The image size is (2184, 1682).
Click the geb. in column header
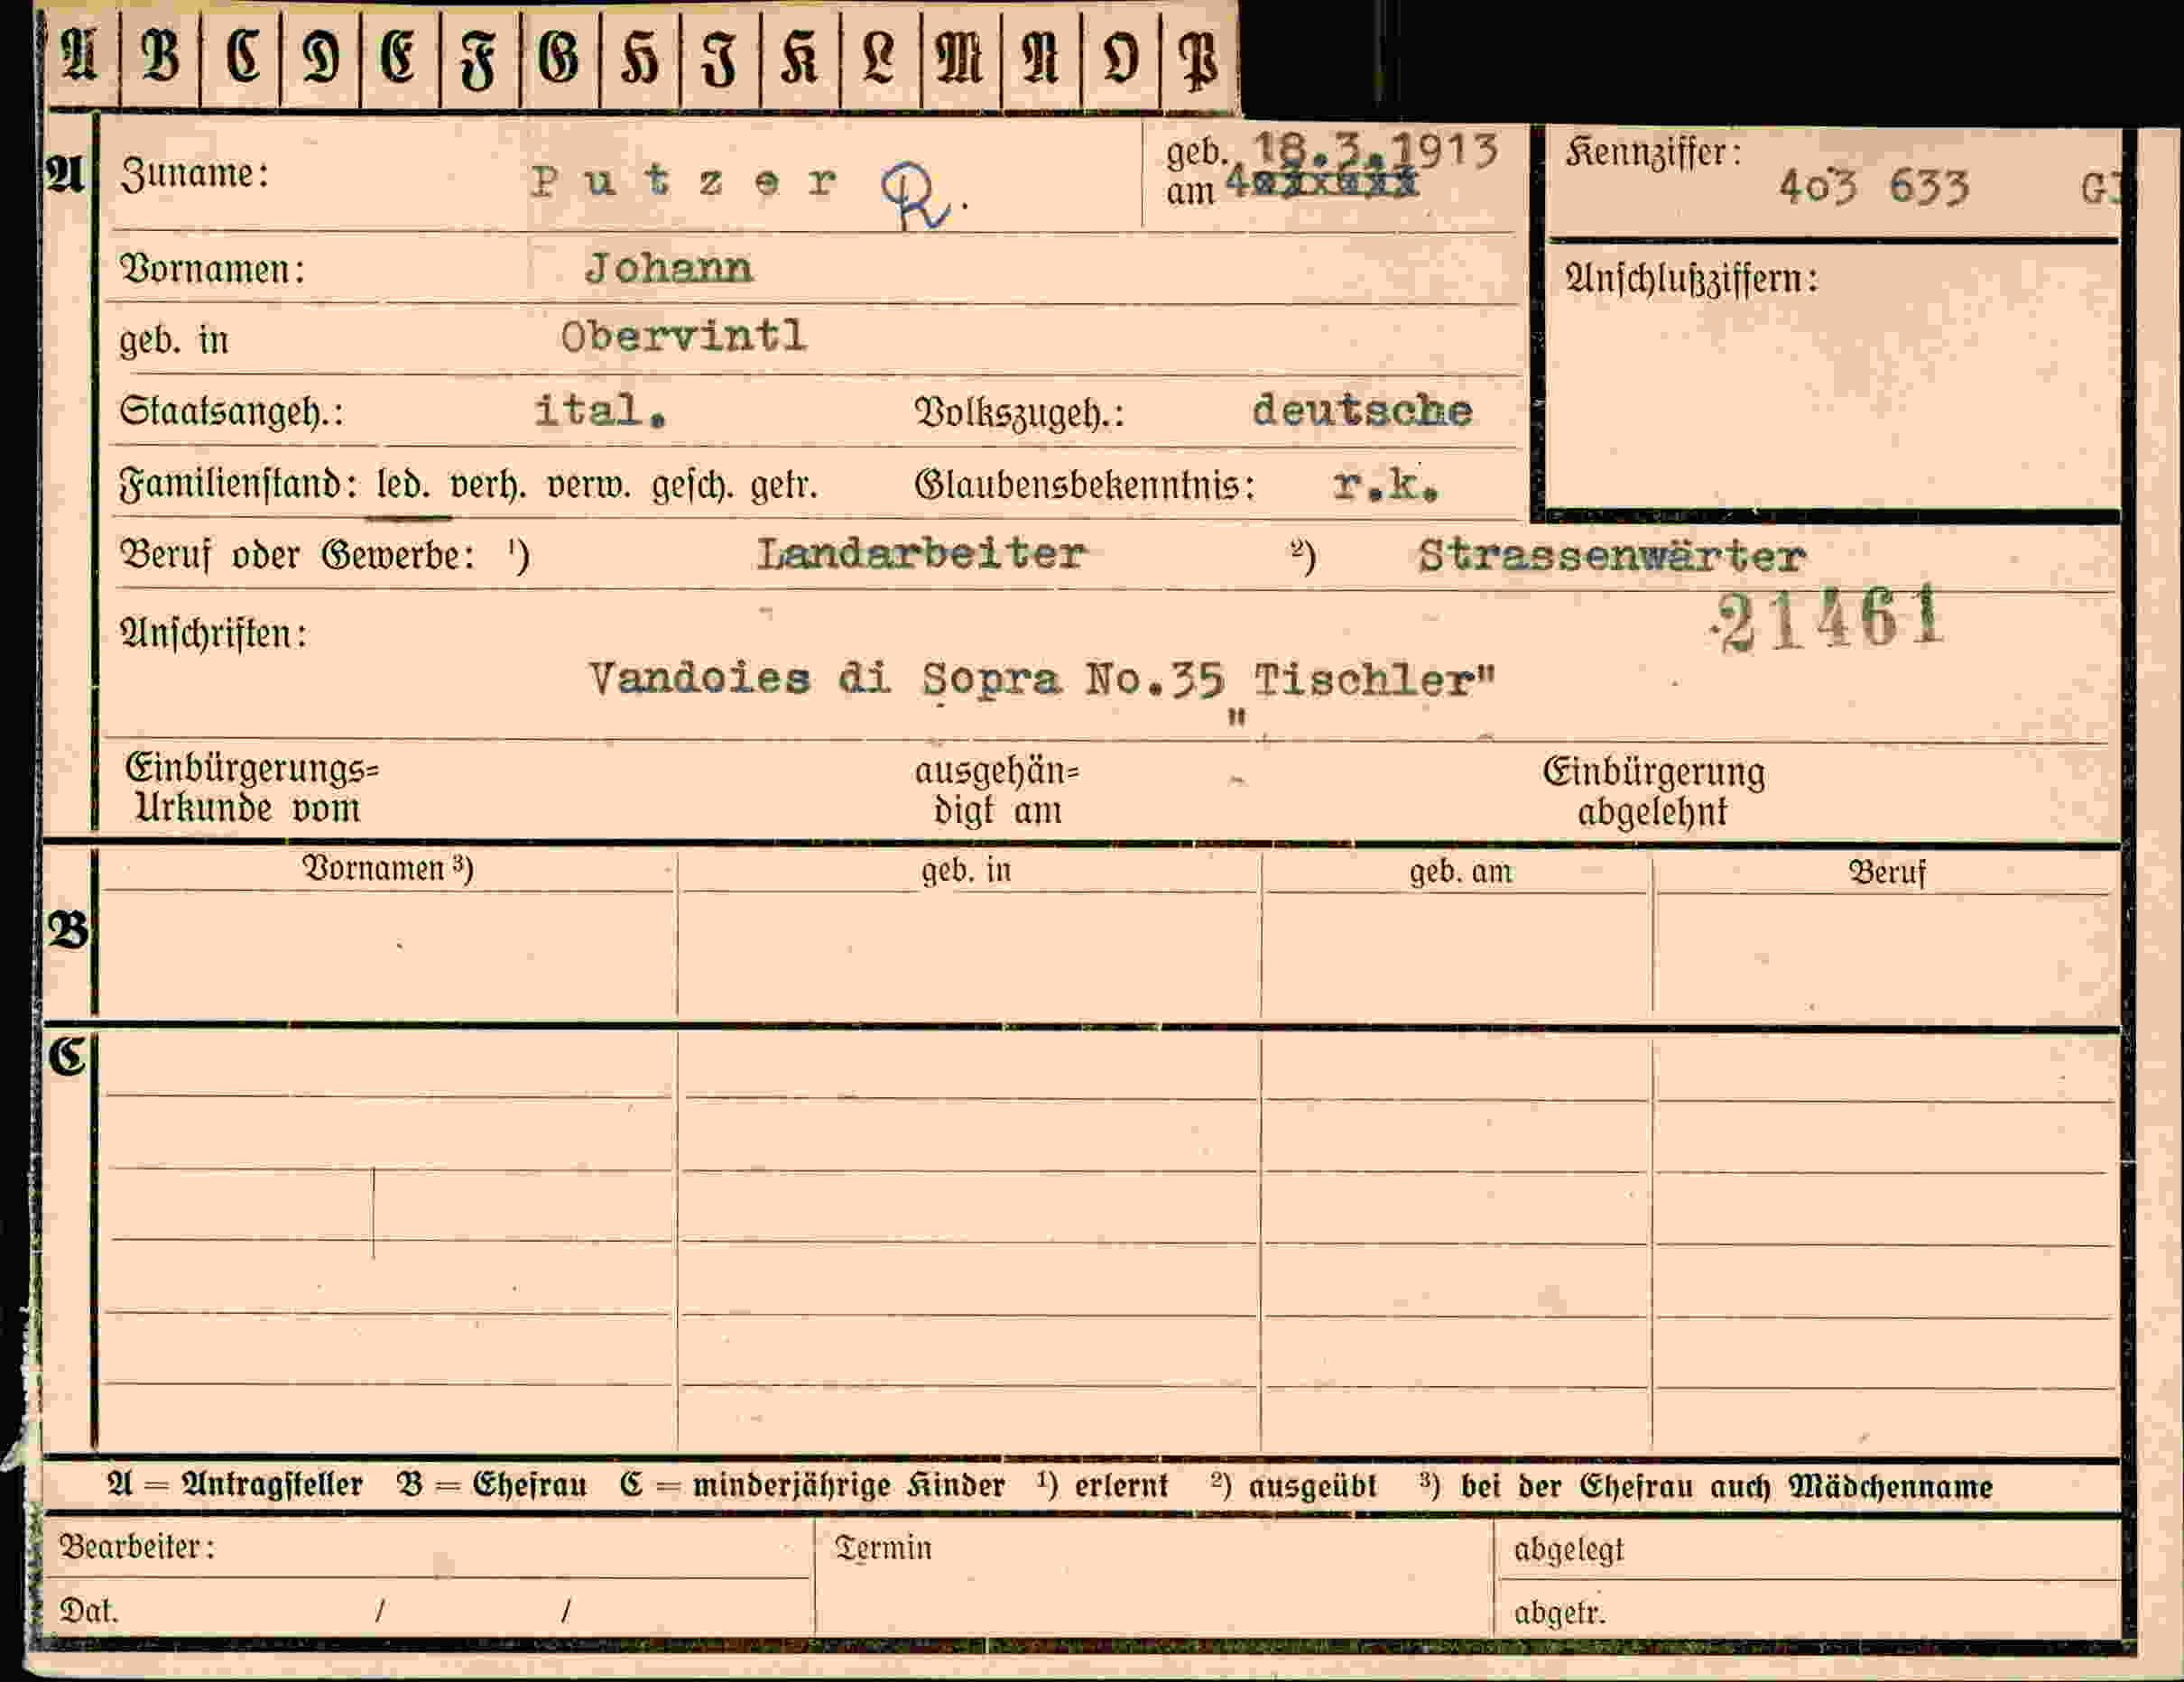pyautogui.click(x=966, y=871)
